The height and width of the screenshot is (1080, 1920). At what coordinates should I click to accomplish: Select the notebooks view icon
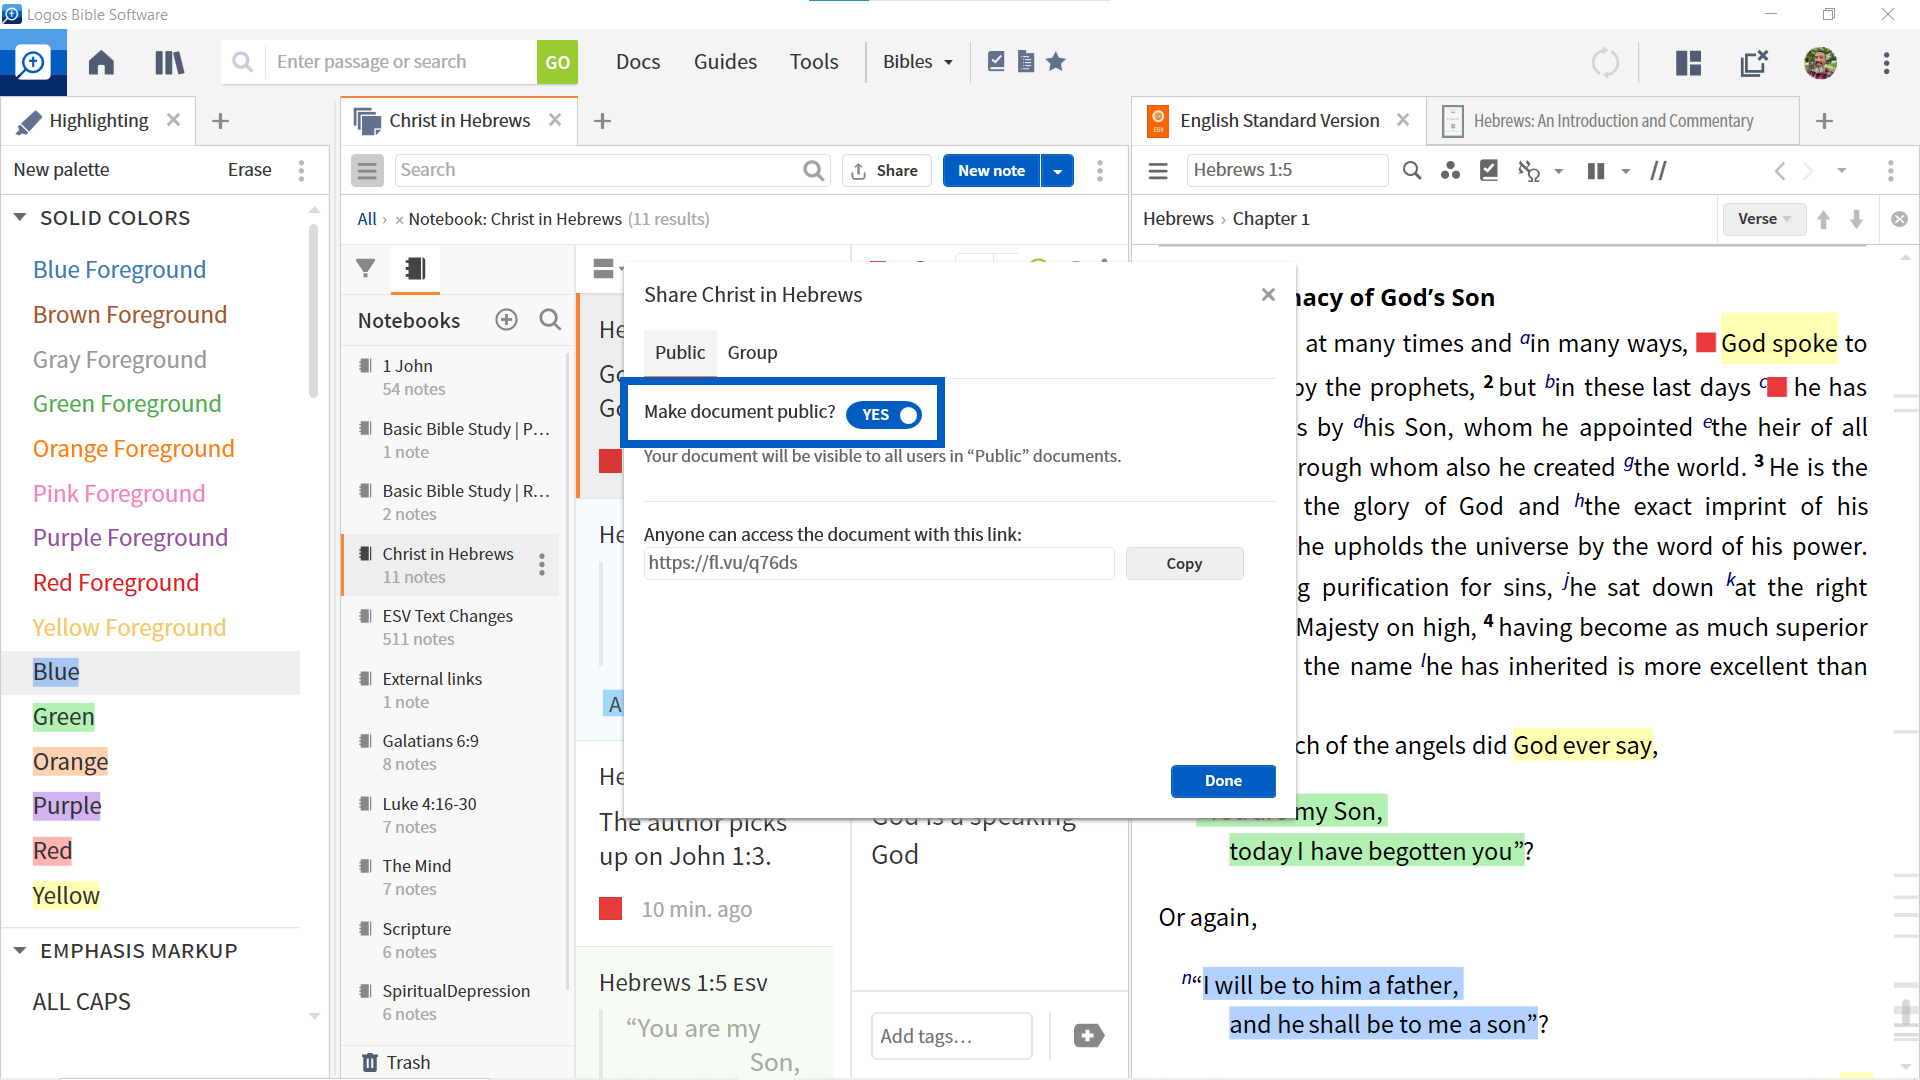click(x=415, y=268)
